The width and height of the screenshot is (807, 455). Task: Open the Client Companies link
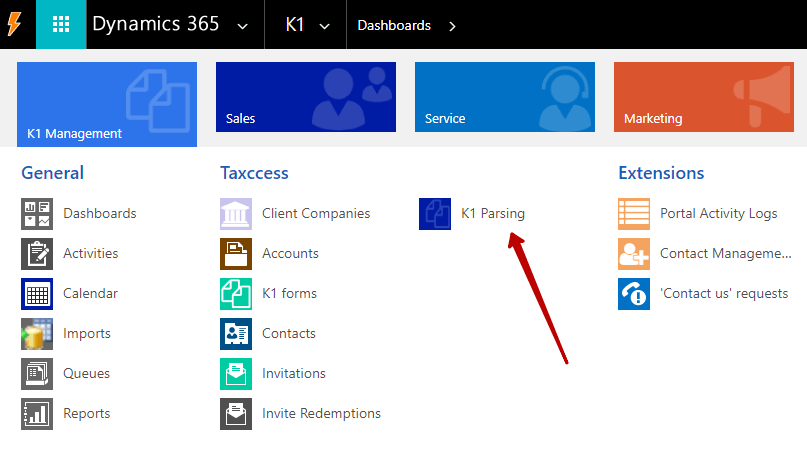click(316, 213)
